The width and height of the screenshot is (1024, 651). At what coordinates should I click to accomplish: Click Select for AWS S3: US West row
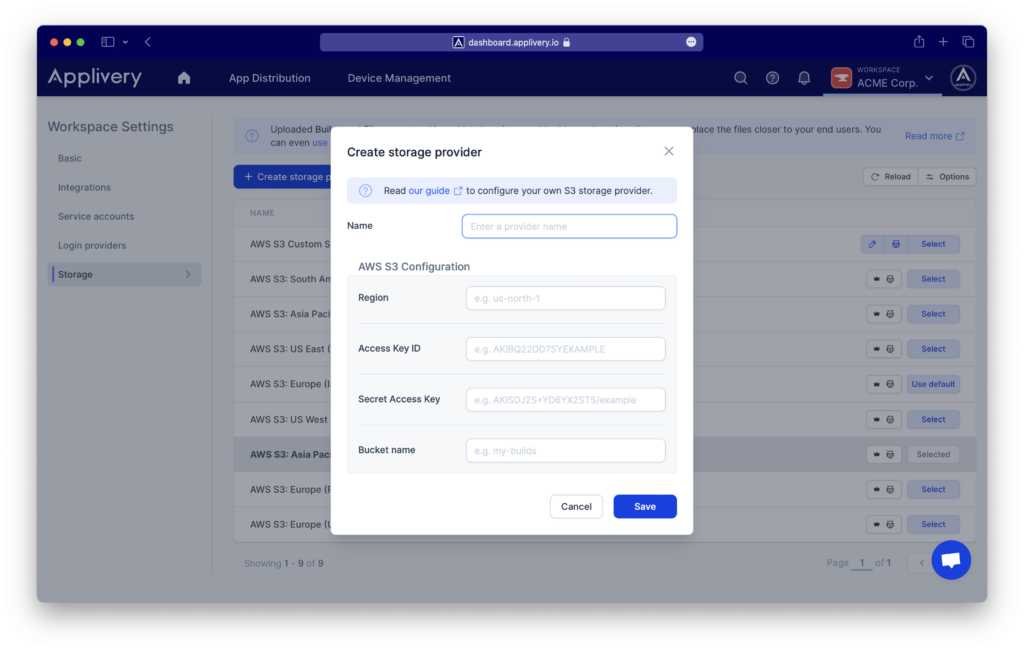coord(933,420)
